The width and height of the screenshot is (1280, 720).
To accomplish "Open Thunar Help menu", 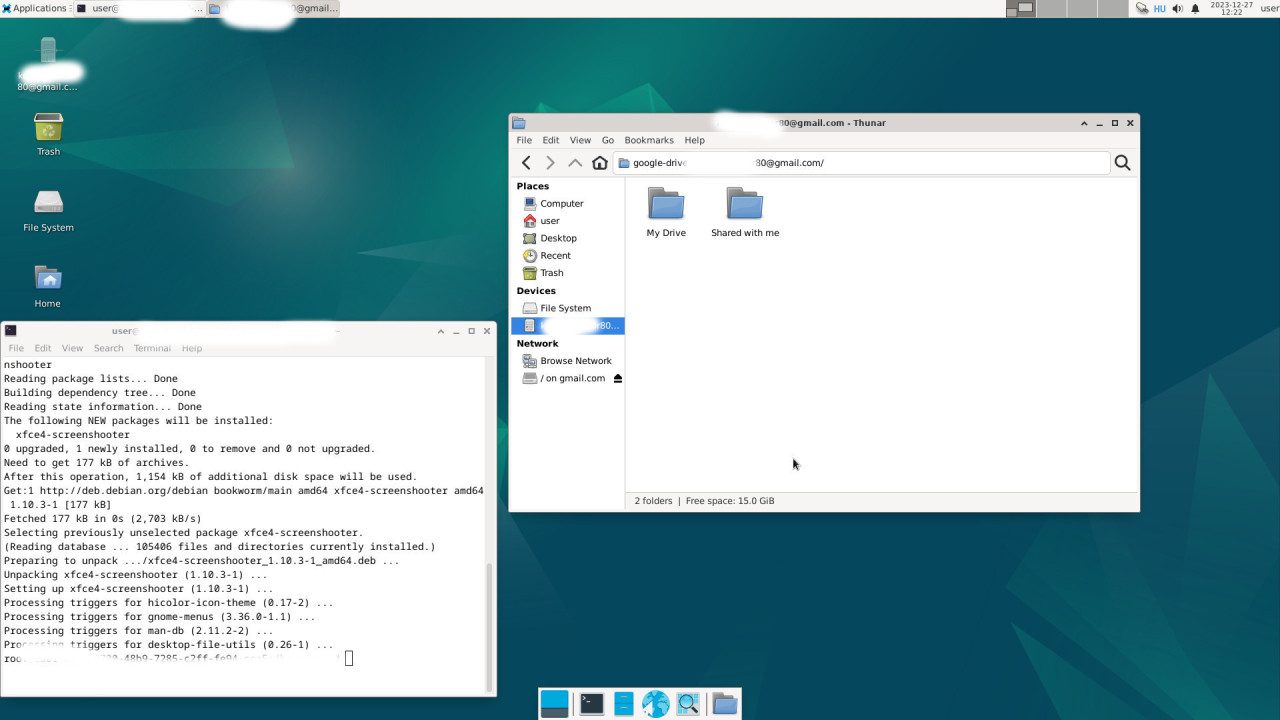I will point(694,140).
